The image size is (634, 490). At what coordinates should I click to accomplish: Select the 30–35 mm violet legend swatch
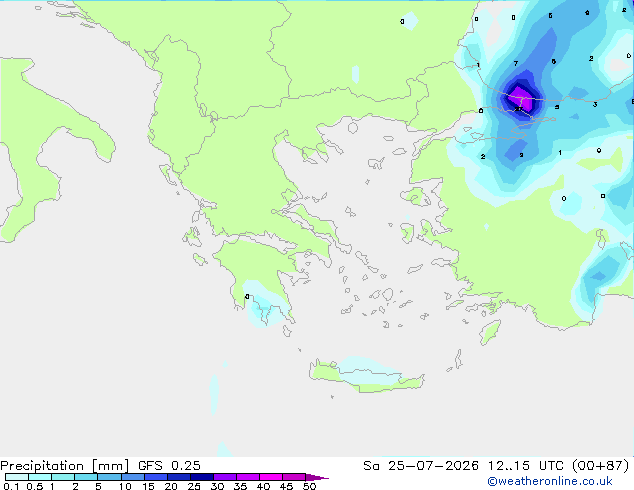point(225,477)
